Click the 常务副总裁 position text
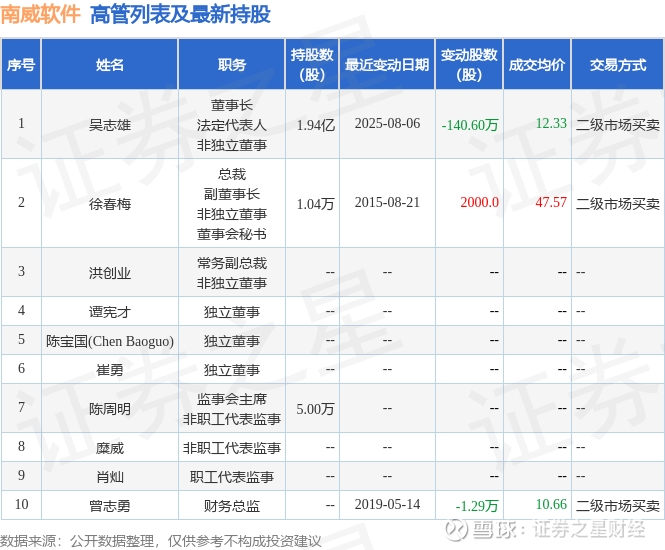The image size is (665, 550). (232, 263)
